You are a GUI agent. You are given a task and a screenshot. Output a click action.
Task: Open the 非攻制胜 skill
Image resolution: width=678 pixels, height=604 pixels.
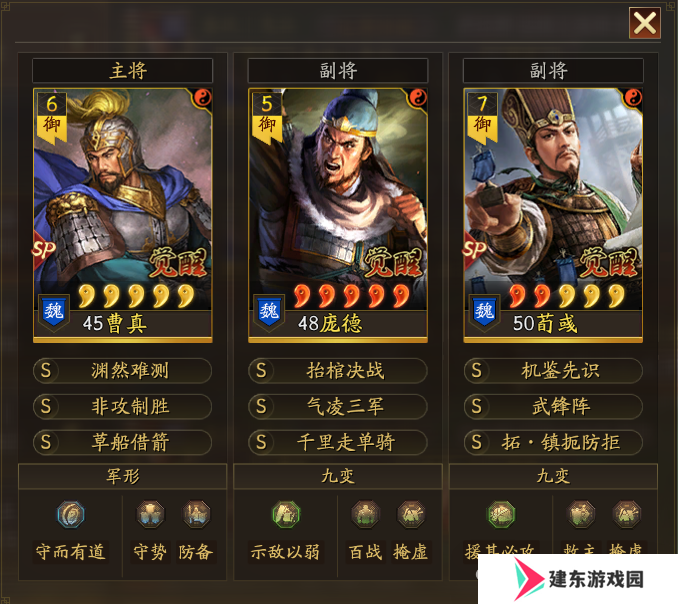coord(122,406)
